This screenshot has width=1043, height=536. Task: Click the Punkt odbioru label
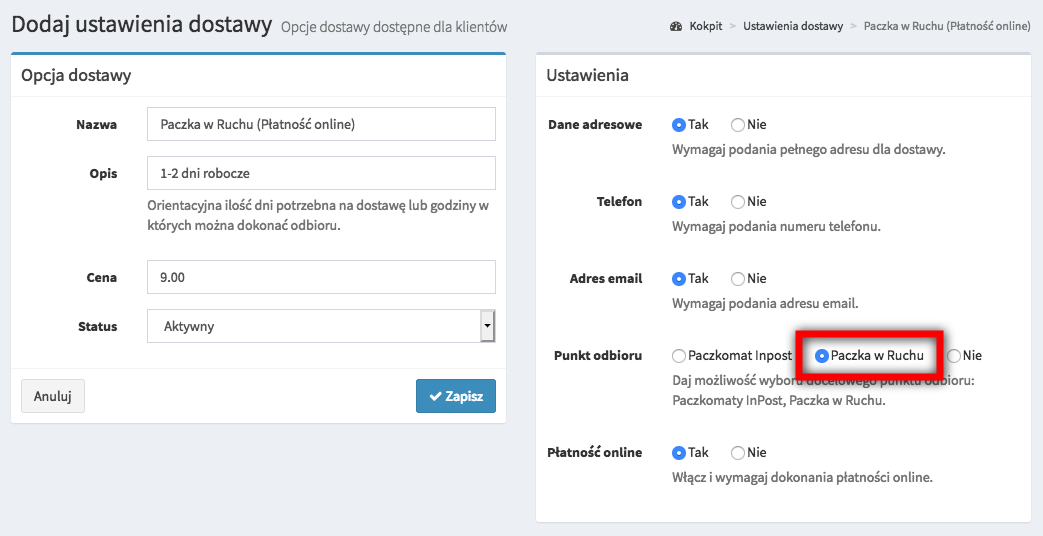[x=598, y=356]
